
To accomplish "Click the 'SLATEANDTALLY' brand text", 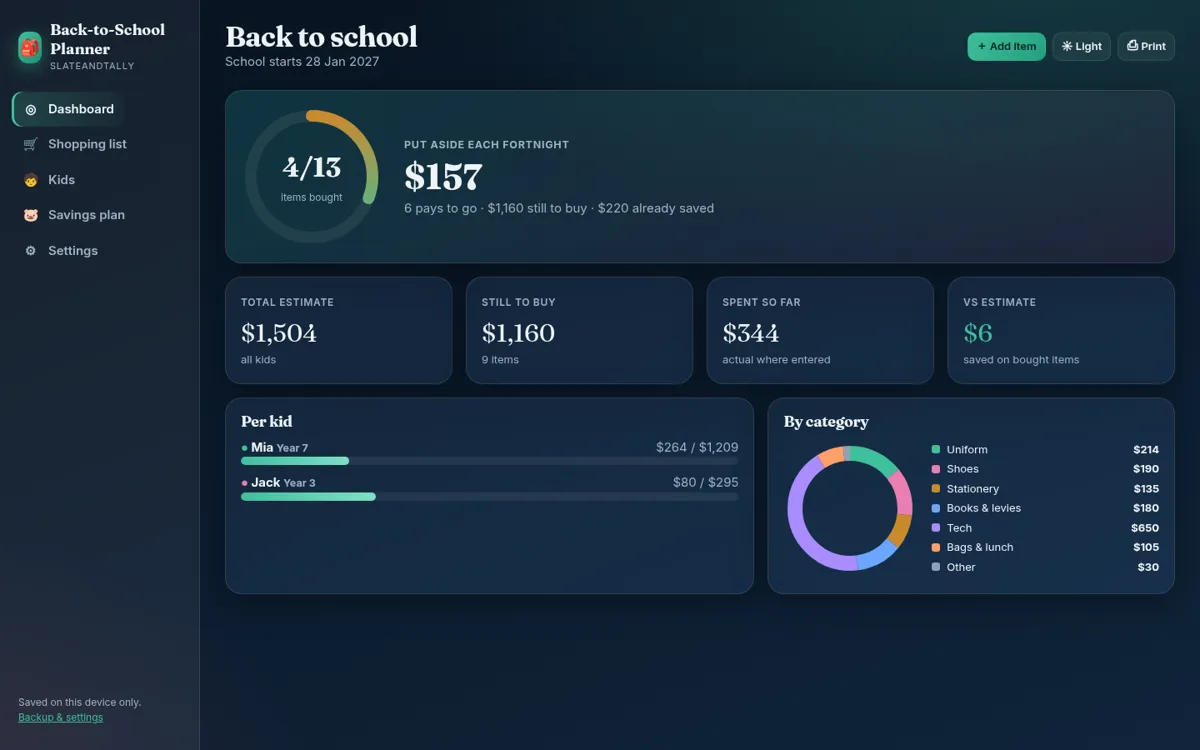I will tap(92, 66).
